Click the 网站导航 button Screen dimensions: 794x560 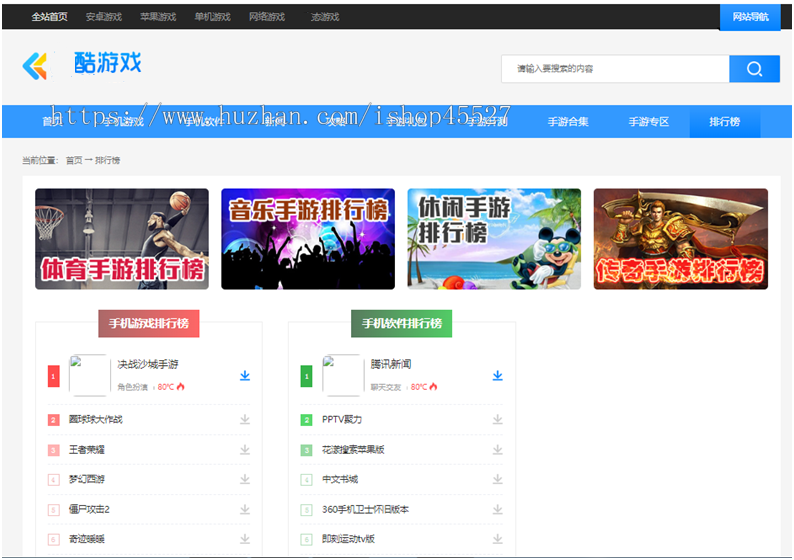pyautogui.click(x=750, y=17)
